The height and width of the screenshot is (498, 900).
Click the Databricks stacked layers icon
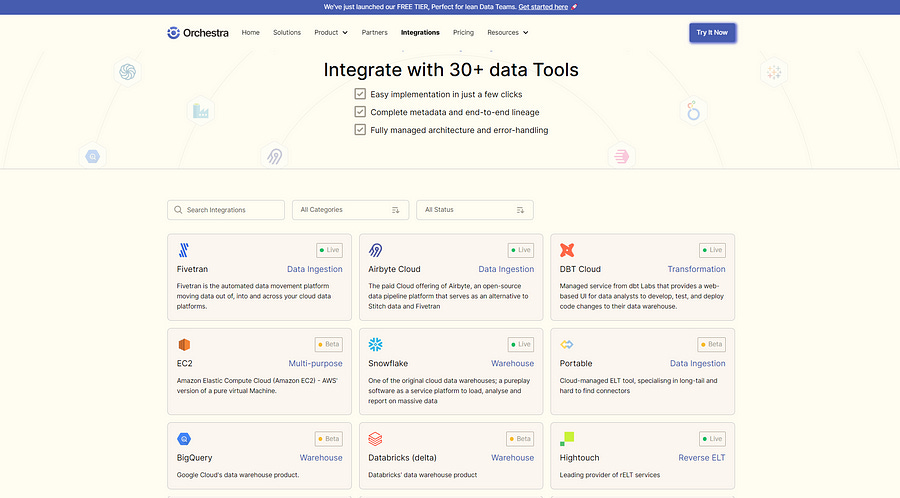click(375, 439)
